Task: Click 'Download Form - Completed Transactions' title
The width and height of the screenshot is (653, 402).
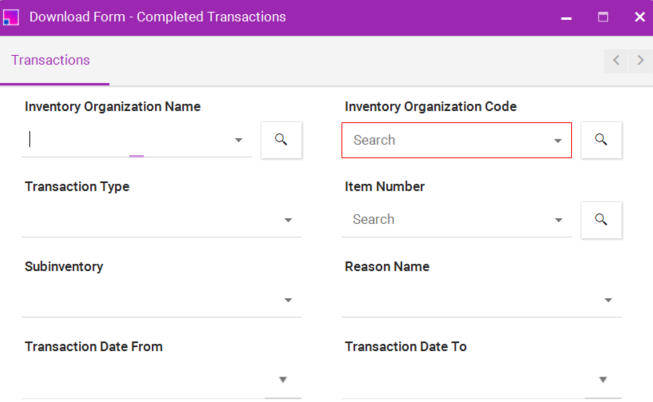Action: tap(157, 17)
